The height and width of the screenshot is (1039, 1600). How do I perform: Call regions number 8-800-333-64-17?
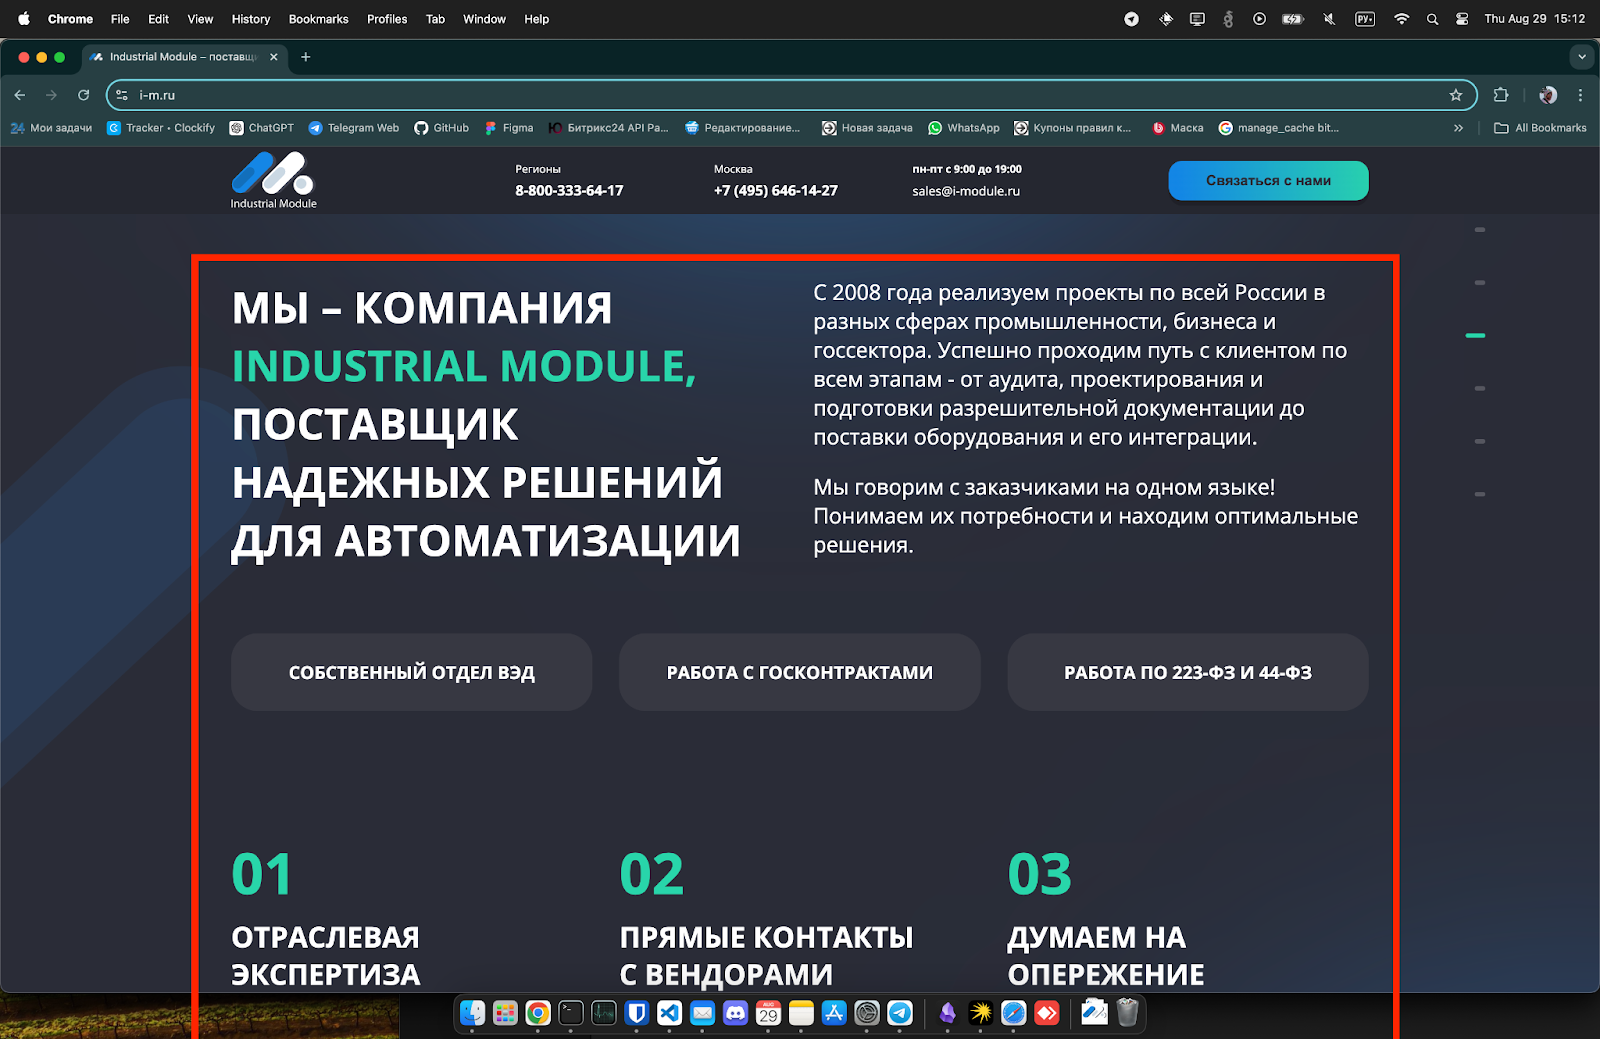point(569,190)
